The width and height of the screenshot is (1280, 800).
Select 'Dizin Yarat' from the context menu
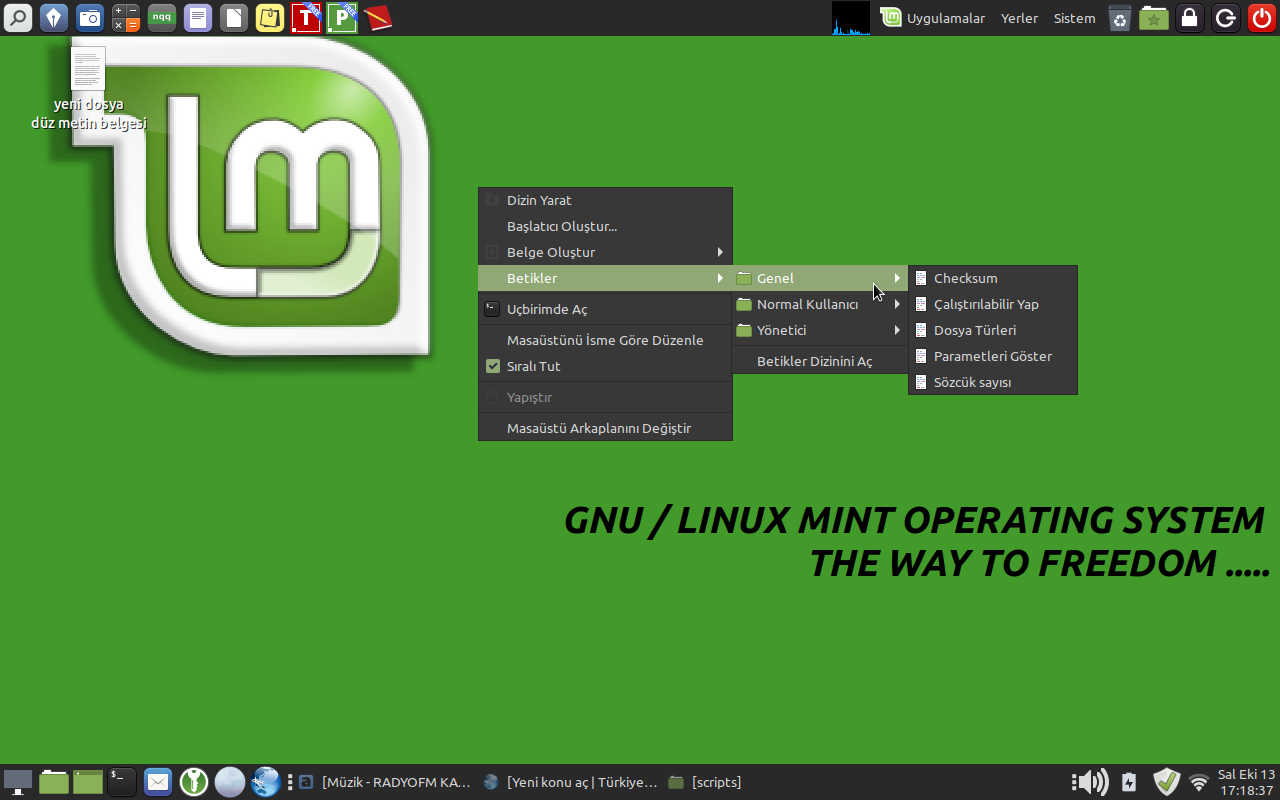[605, 200]
